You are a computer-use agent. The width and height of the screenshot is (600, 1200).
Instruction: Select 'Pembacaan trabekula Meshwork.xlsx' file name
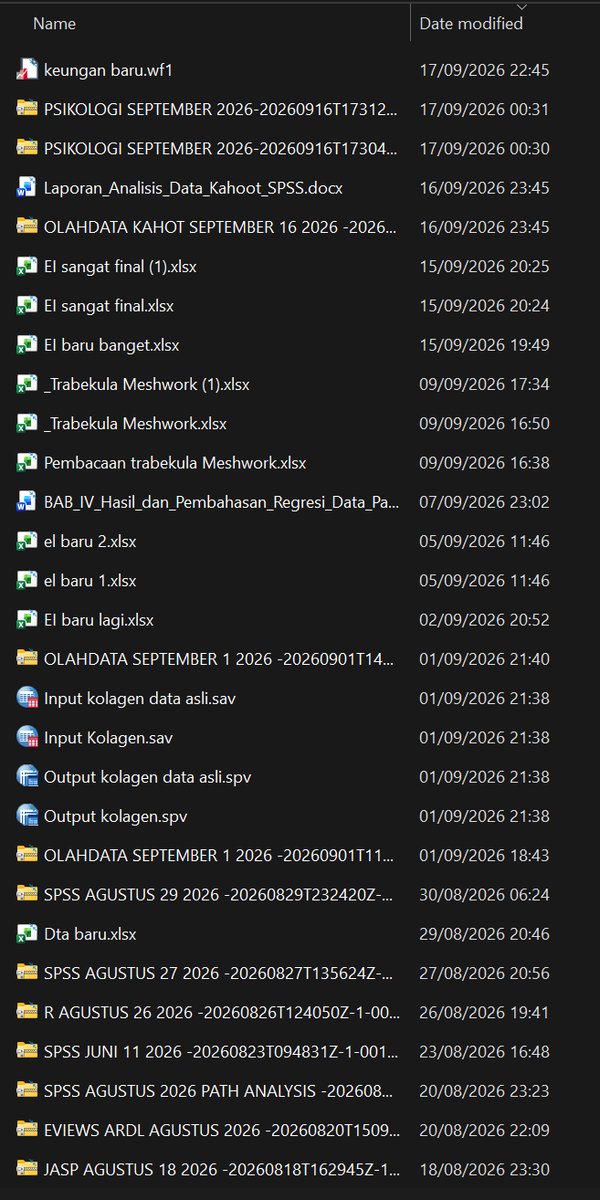175,463
